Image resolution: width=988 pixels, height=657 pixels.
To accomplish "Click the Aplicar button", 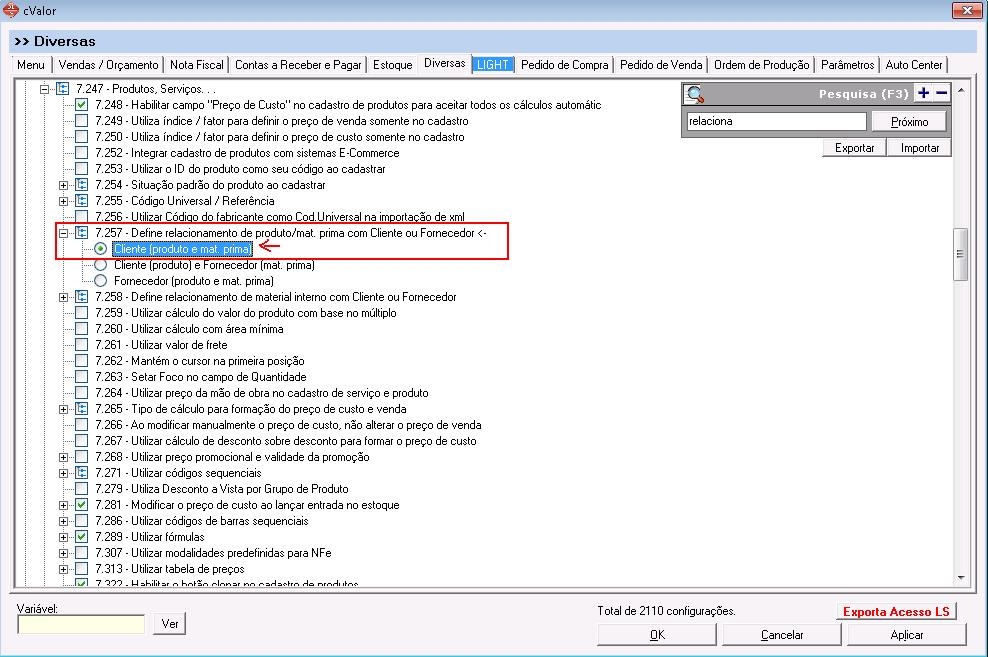I will [x=907, y=634].
